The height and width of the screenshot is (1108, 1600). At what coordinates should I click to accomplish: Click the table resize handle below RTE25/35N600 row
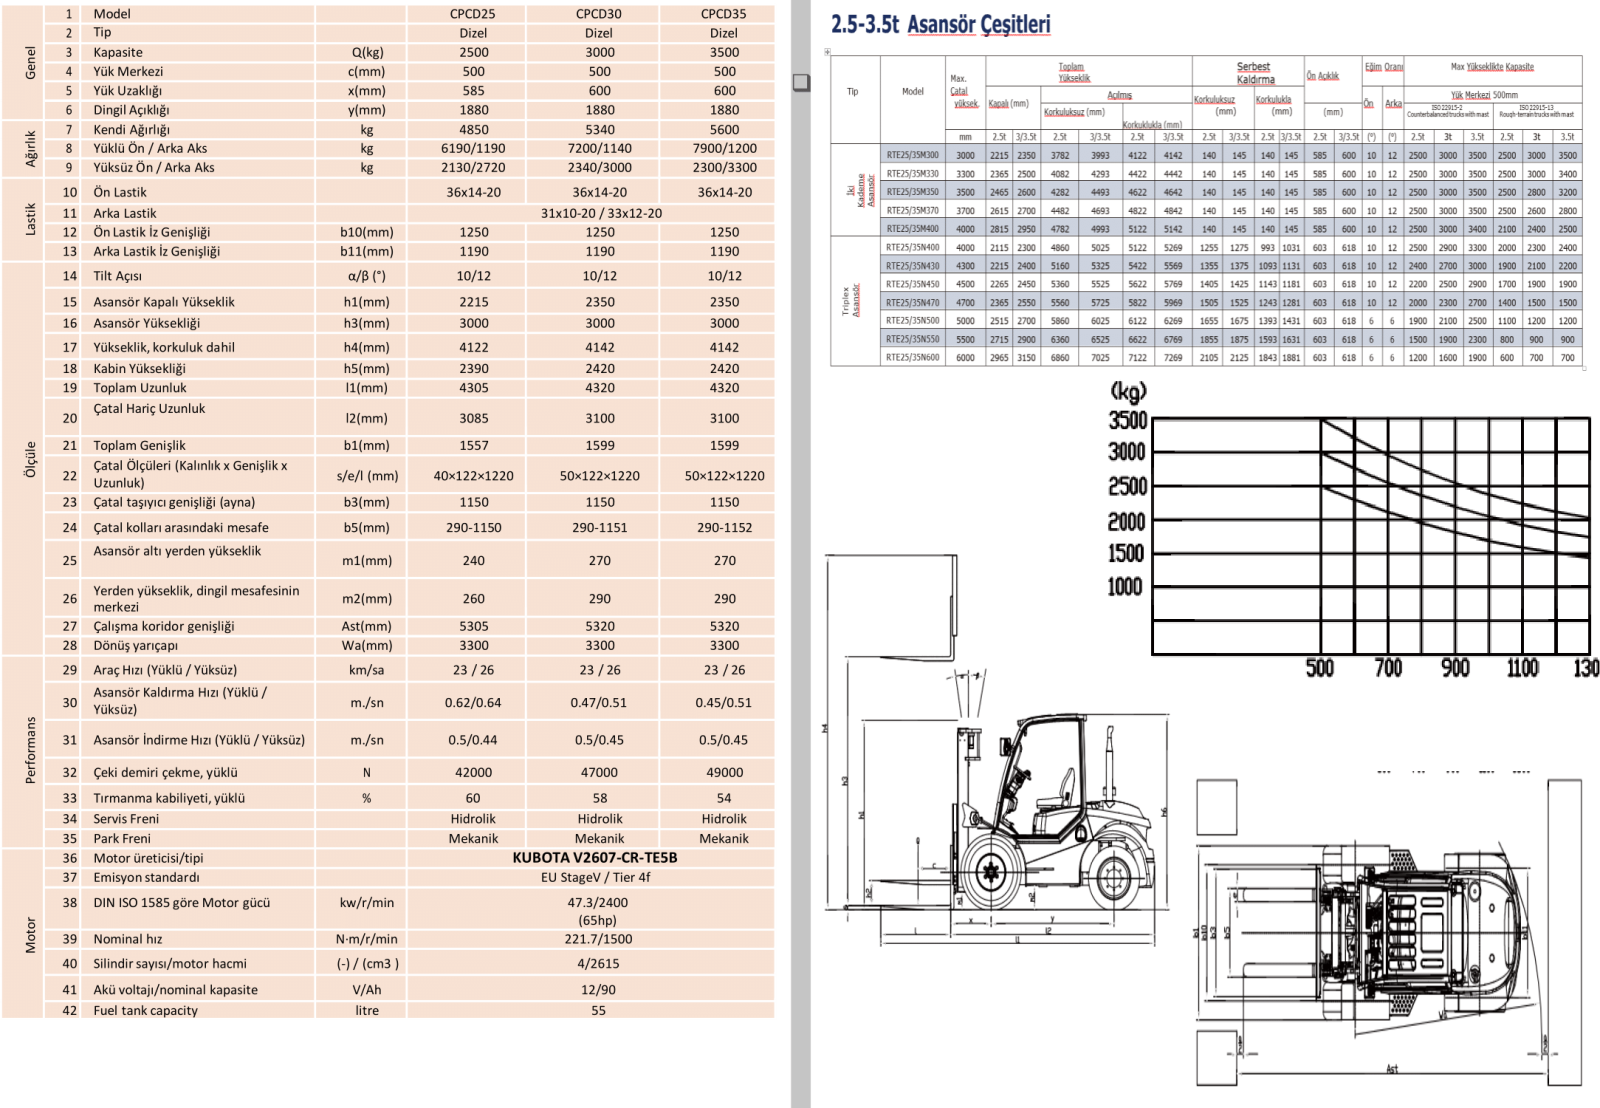tap(1585, 369)
